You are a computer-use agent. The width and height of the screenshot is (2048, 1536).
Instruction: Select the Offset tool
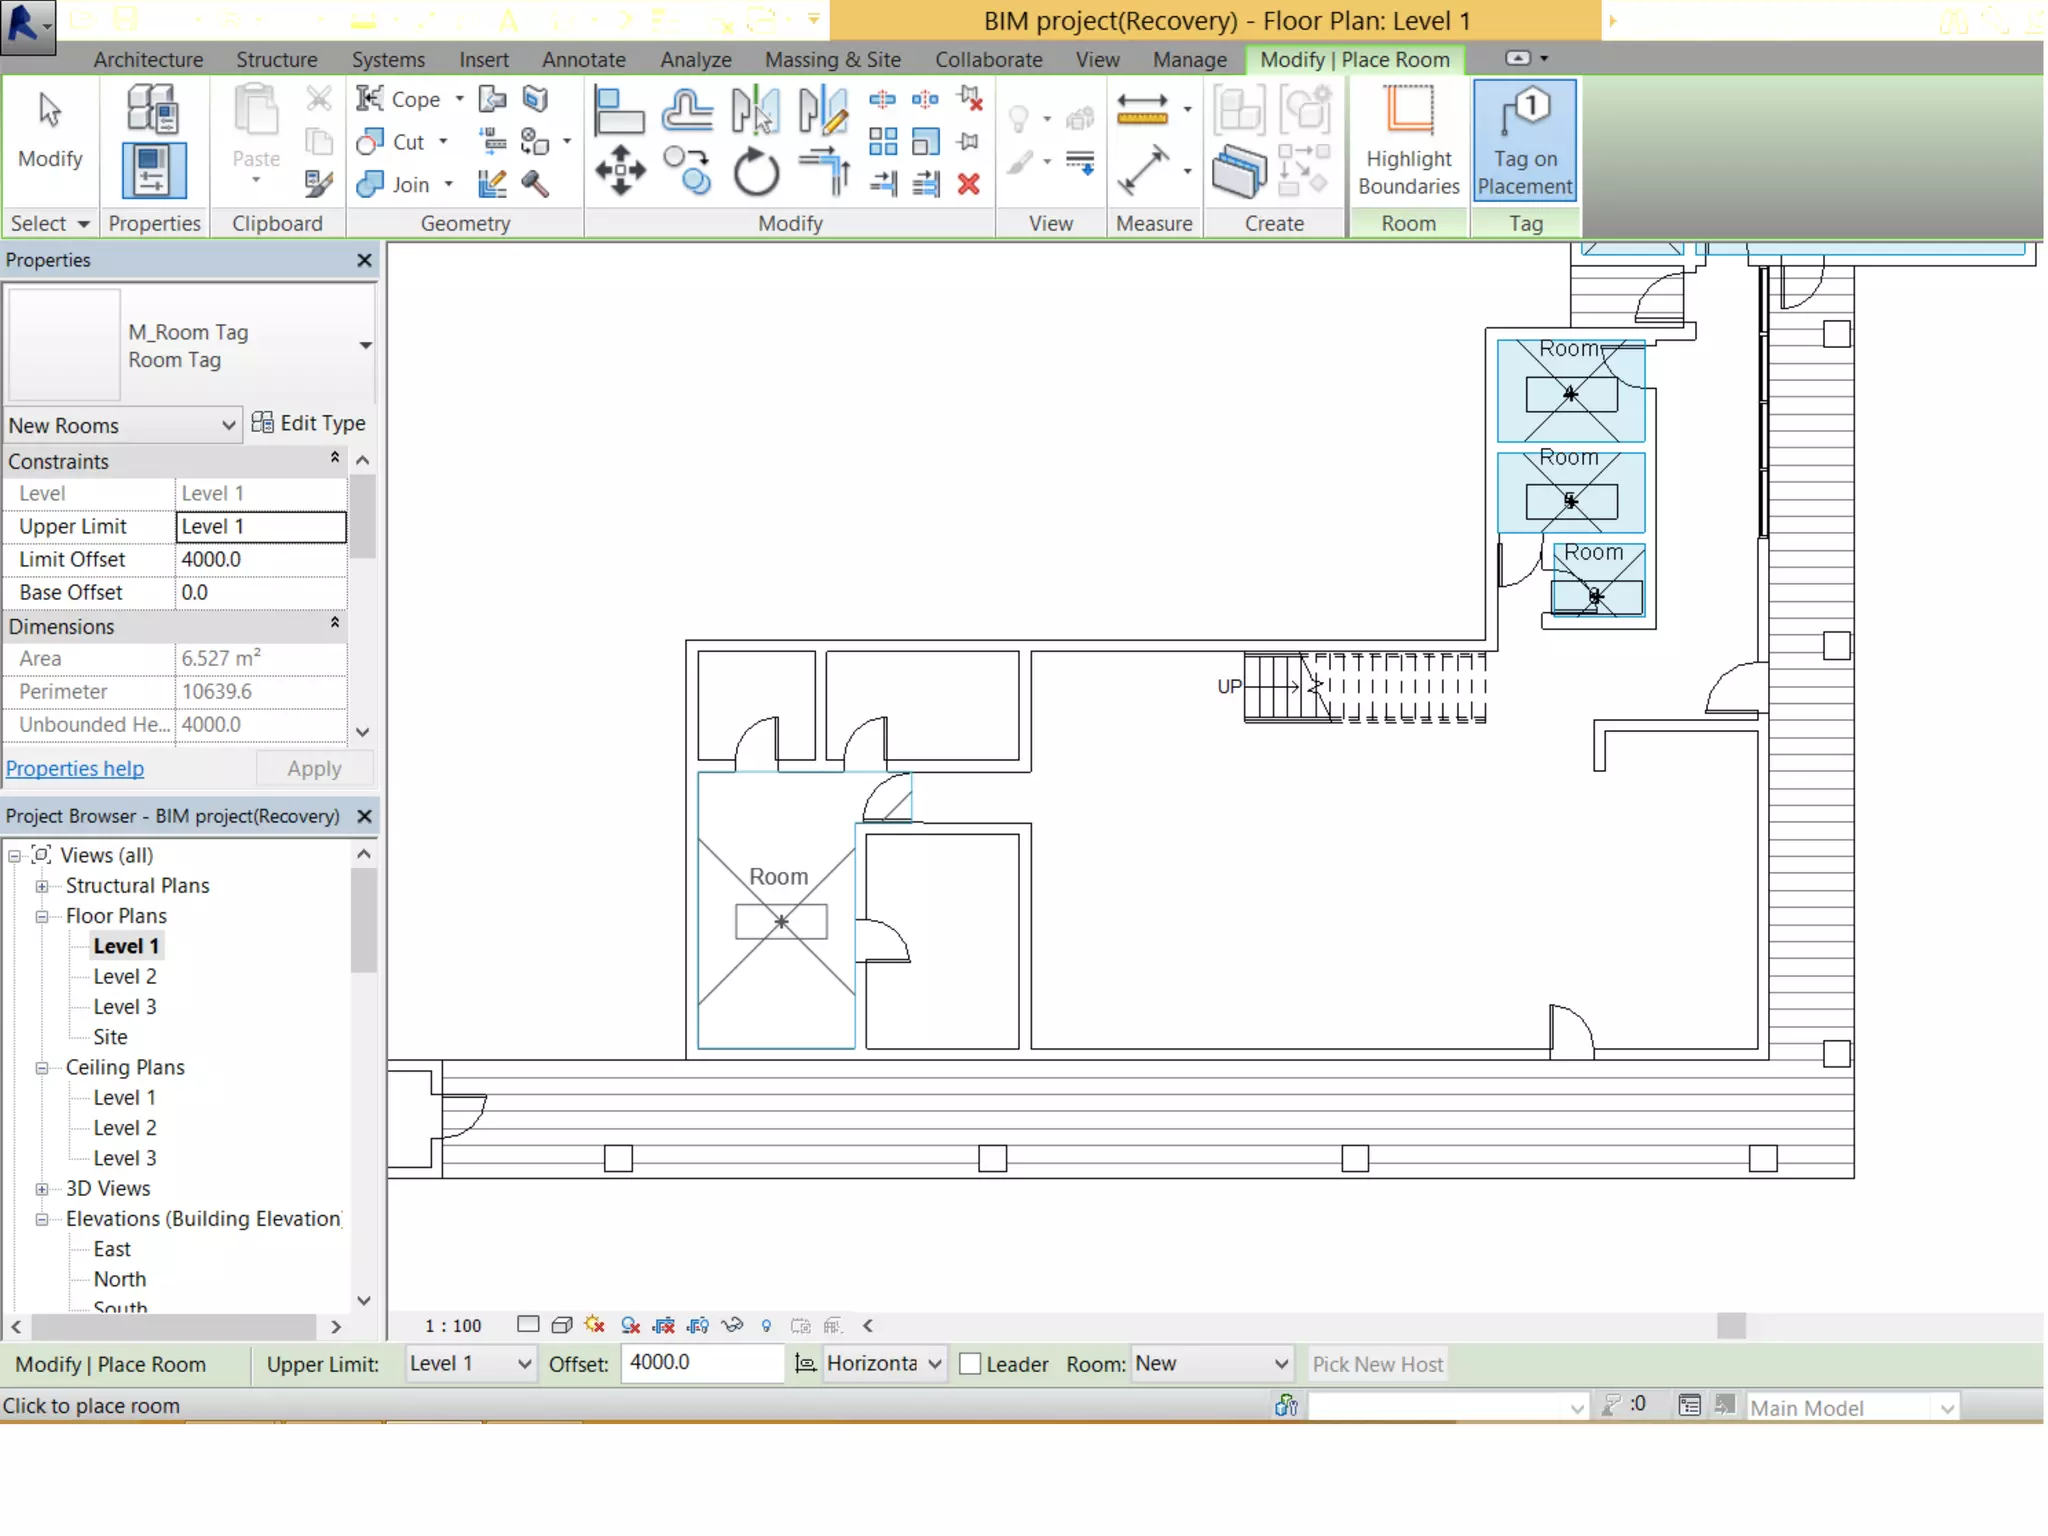click(x=688, y=111)
